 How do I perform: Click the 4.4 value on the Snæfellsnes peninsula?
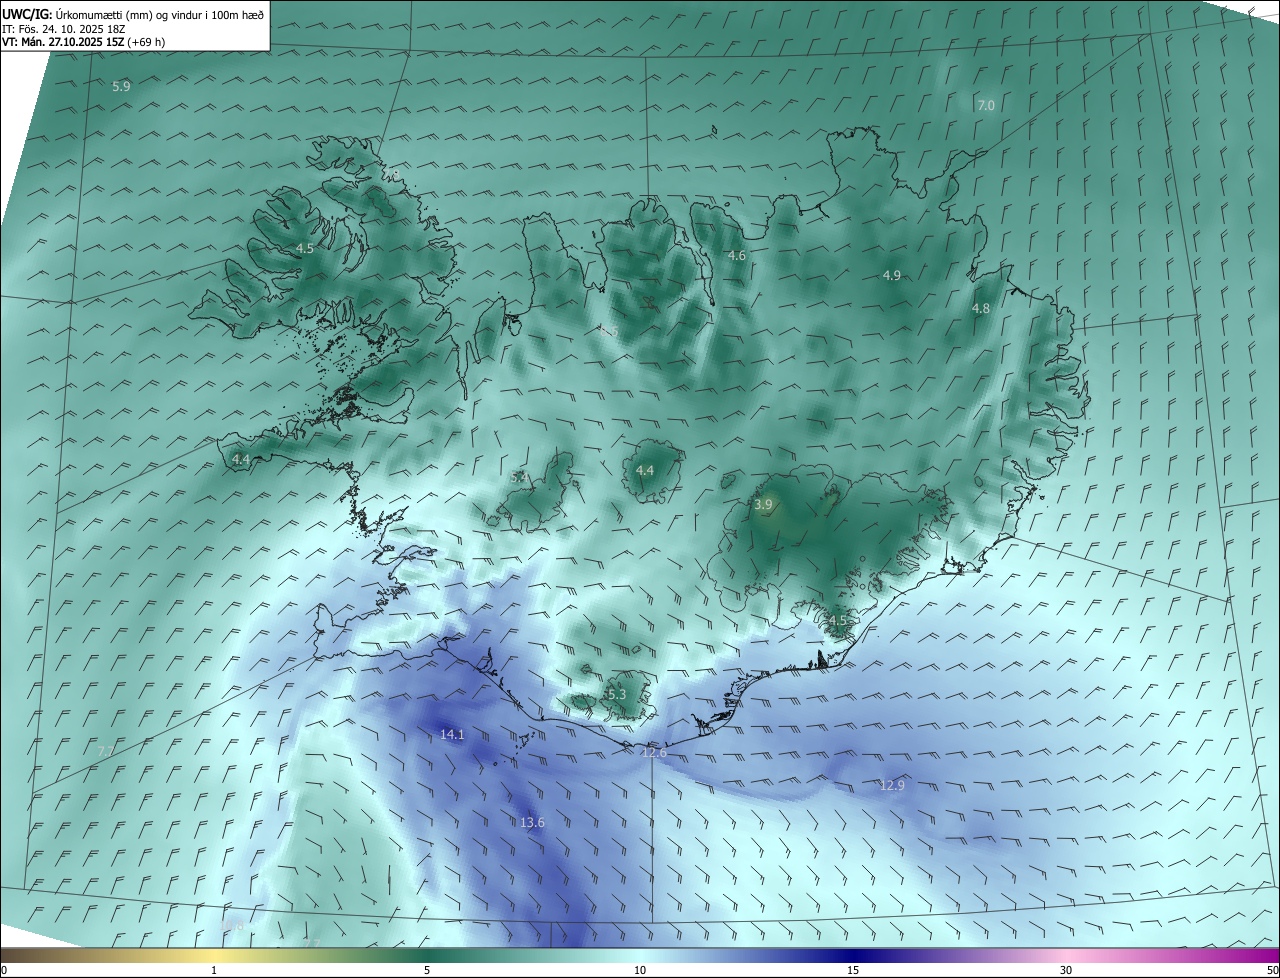coord(240,460)
